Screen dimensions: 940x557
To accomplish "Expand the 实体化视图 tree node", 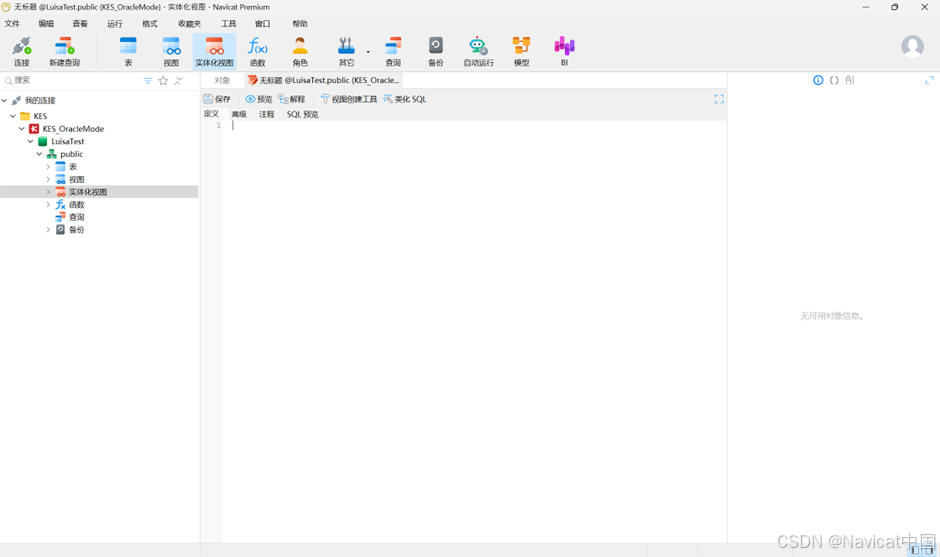I will click(x=49, y=191).
